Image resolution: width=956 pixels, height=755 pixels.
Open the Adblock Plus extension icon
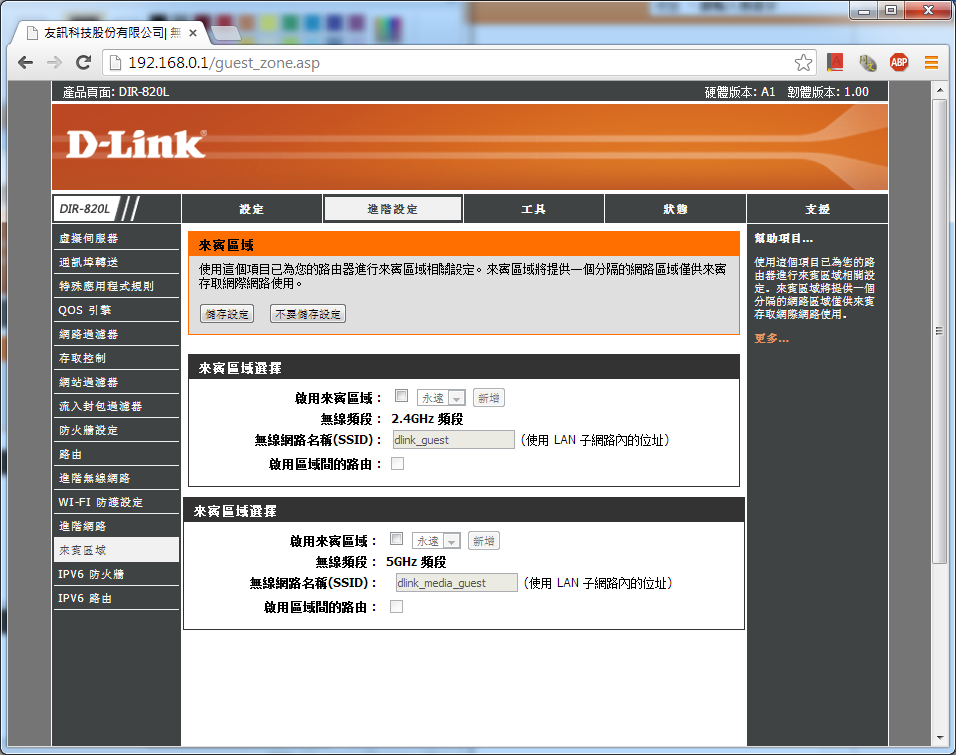(899, 62)
